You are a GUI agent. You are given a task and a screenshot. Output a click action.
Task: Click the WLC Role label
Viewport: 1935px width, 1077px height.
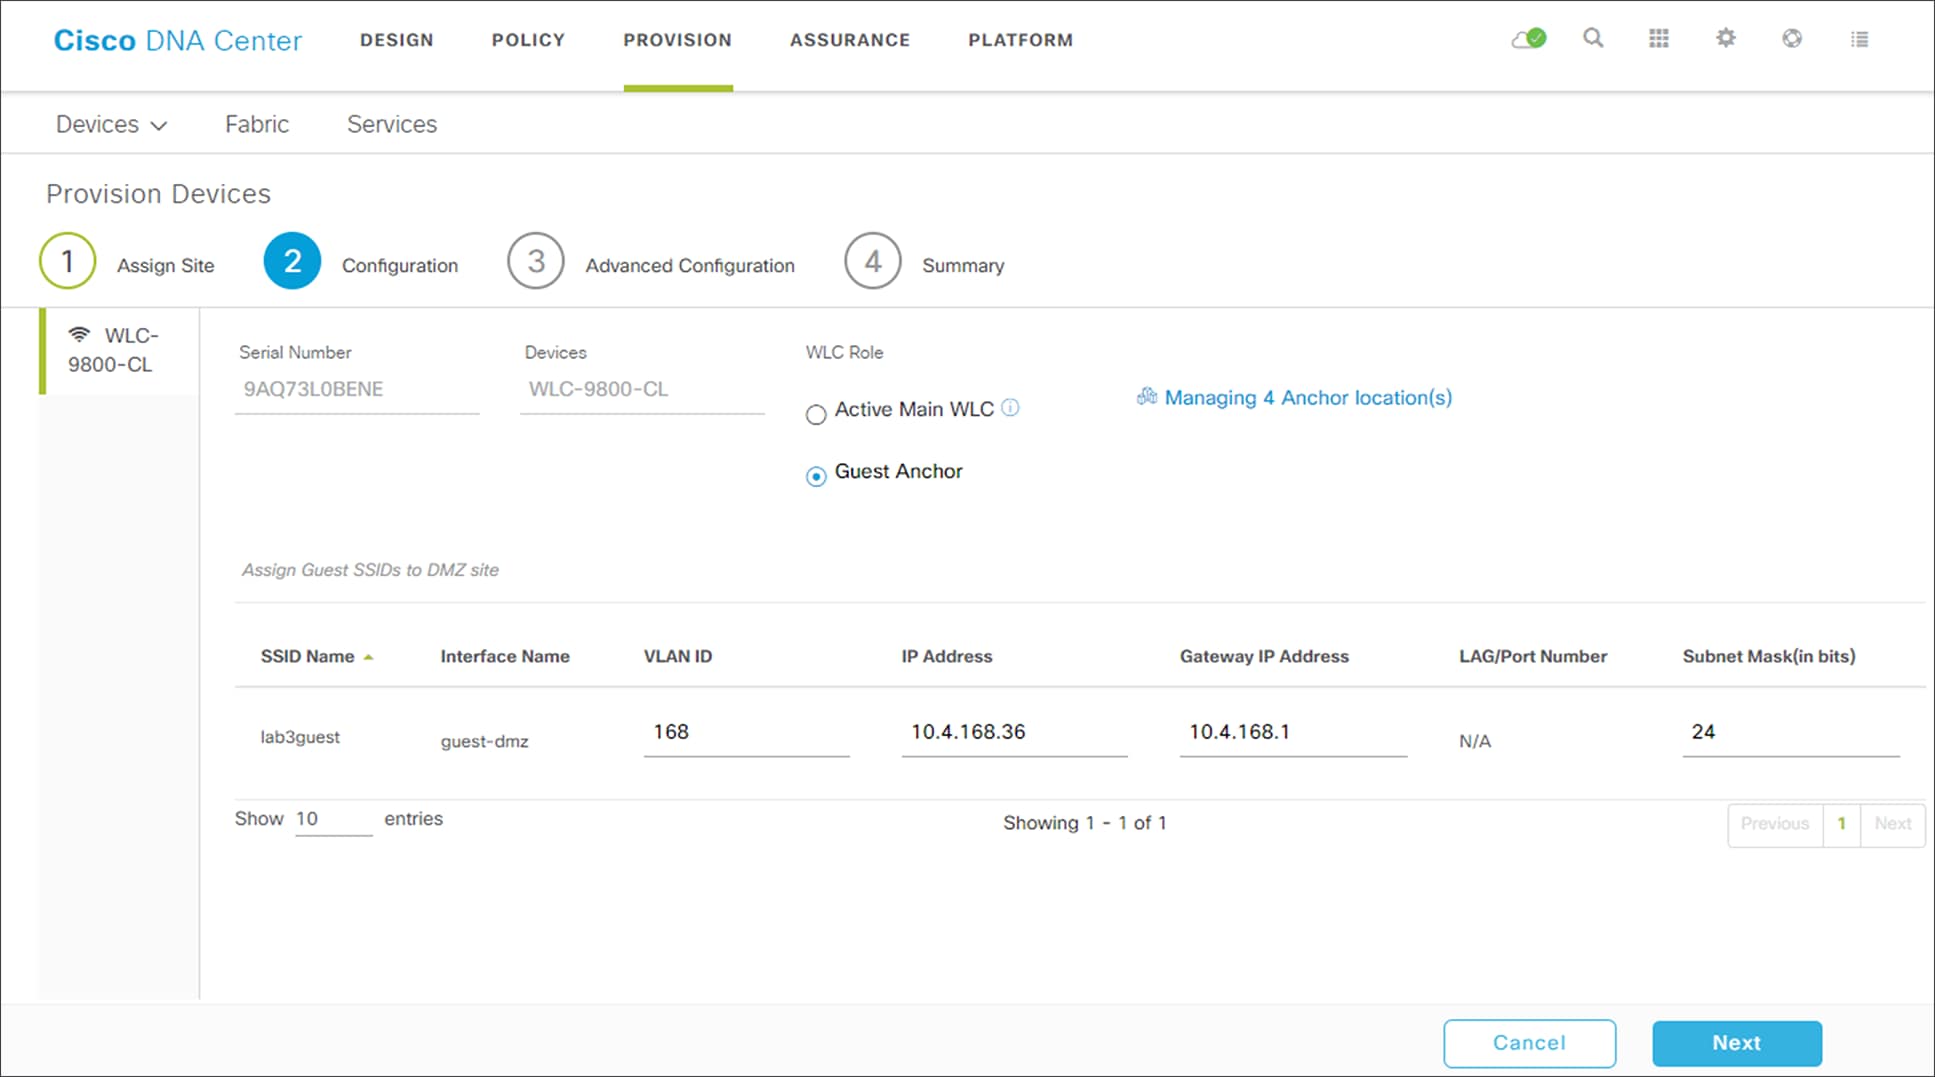tap(845, 353)
